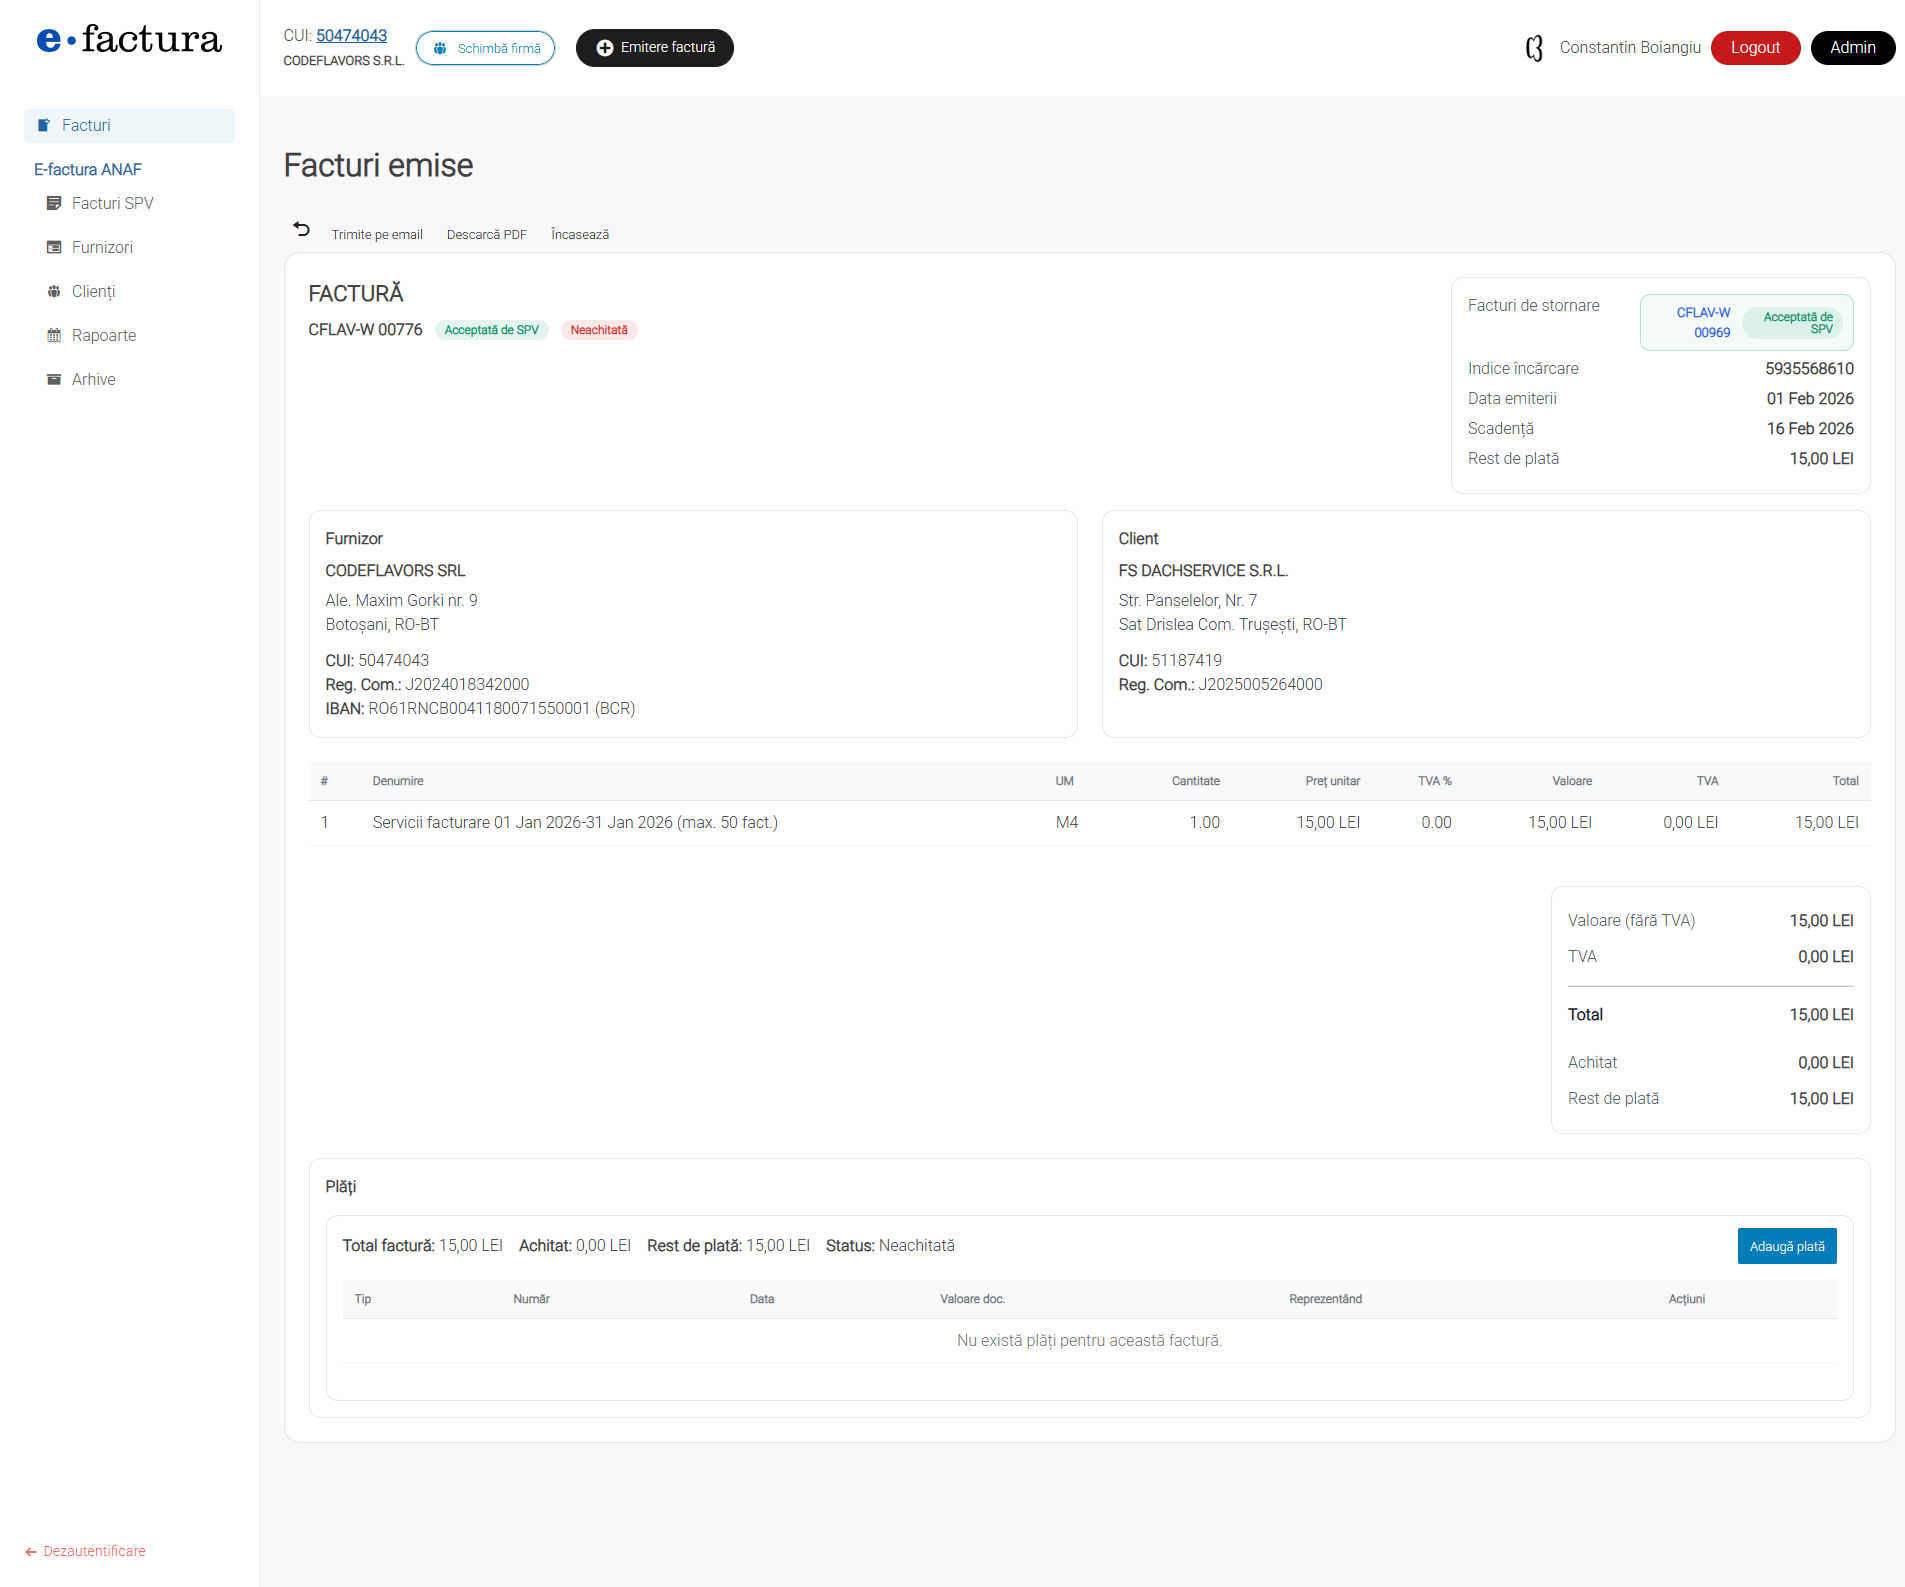Select the Furnizori sidebar icon
1905x1587 pixels.
tap(54, 248)
